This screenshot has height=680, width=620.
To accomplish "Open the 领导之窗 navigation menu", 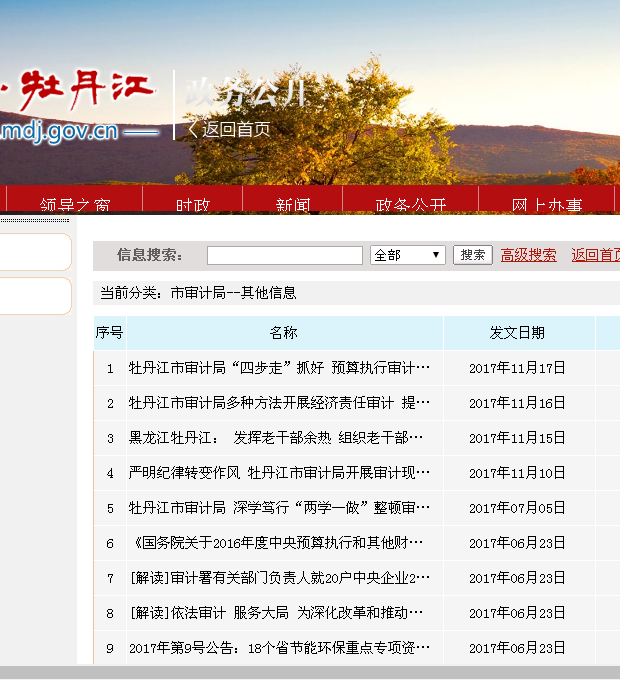I will tap(75, 204).
